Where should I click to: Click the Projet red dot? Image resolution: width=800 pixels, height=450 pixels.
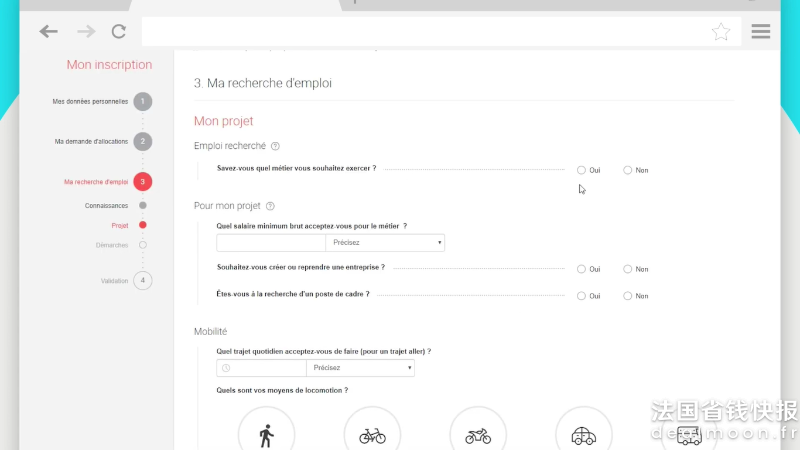pyautogui.click(x=143, y=225)
